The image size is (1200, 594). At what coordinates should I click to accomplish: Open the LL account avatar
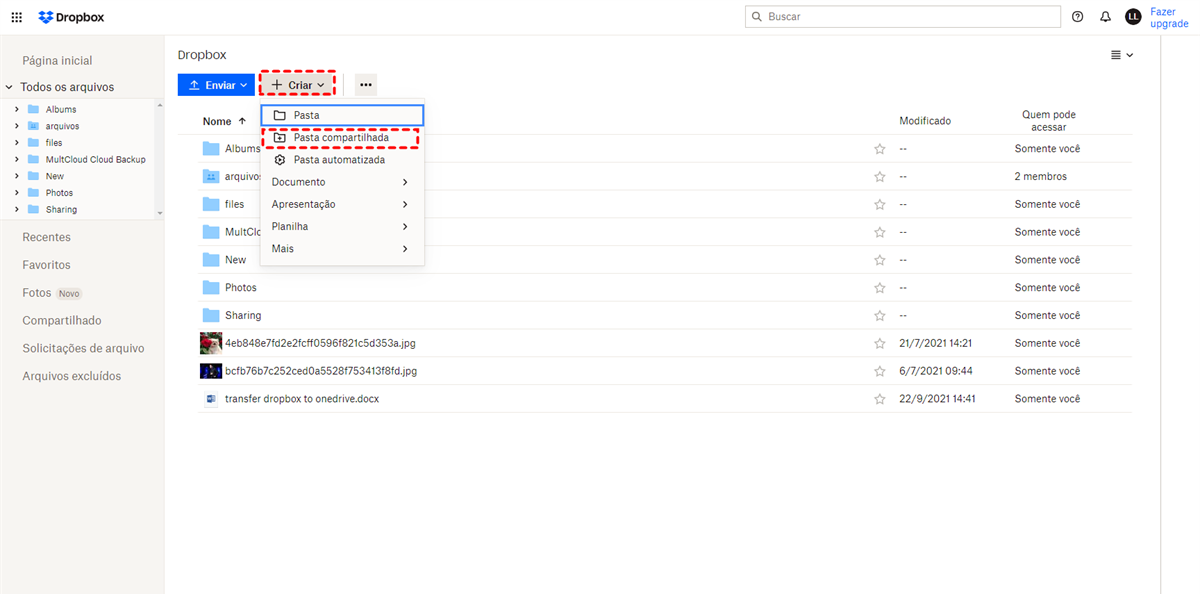tap(1133, 17)
